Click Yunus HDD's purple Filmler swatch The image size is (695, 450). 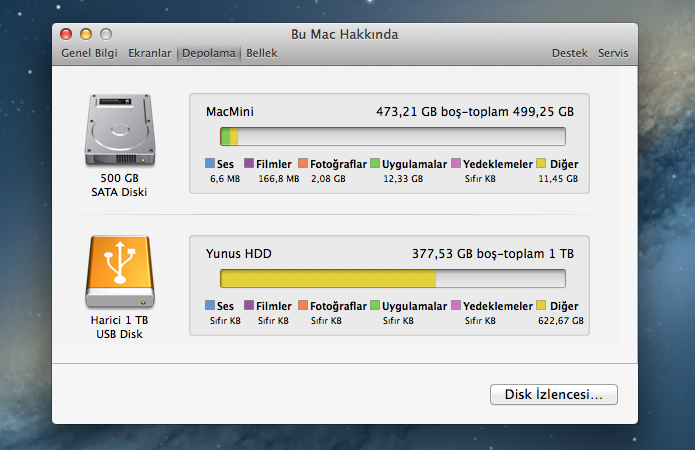(x=249, y=305)
